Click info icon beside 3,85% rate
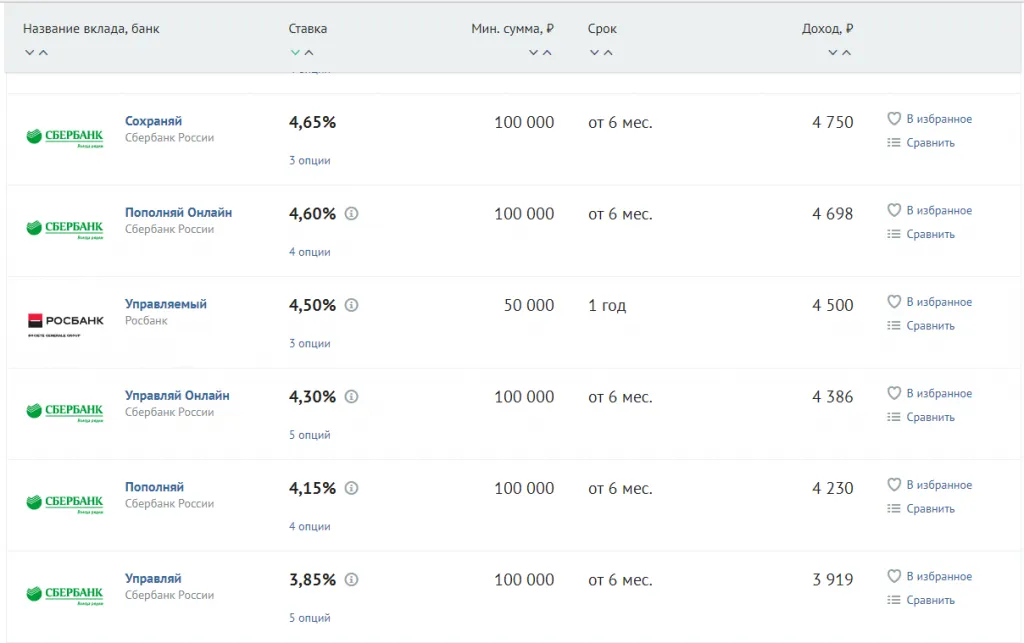Screen dimensions: 1024x643 [351, 580]
